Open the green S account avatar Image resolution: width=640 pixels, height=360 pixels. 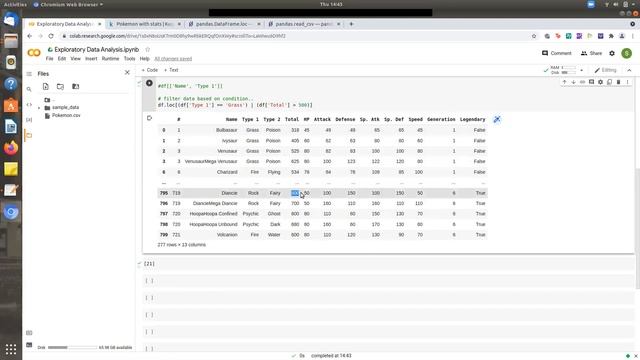(627, 53)
